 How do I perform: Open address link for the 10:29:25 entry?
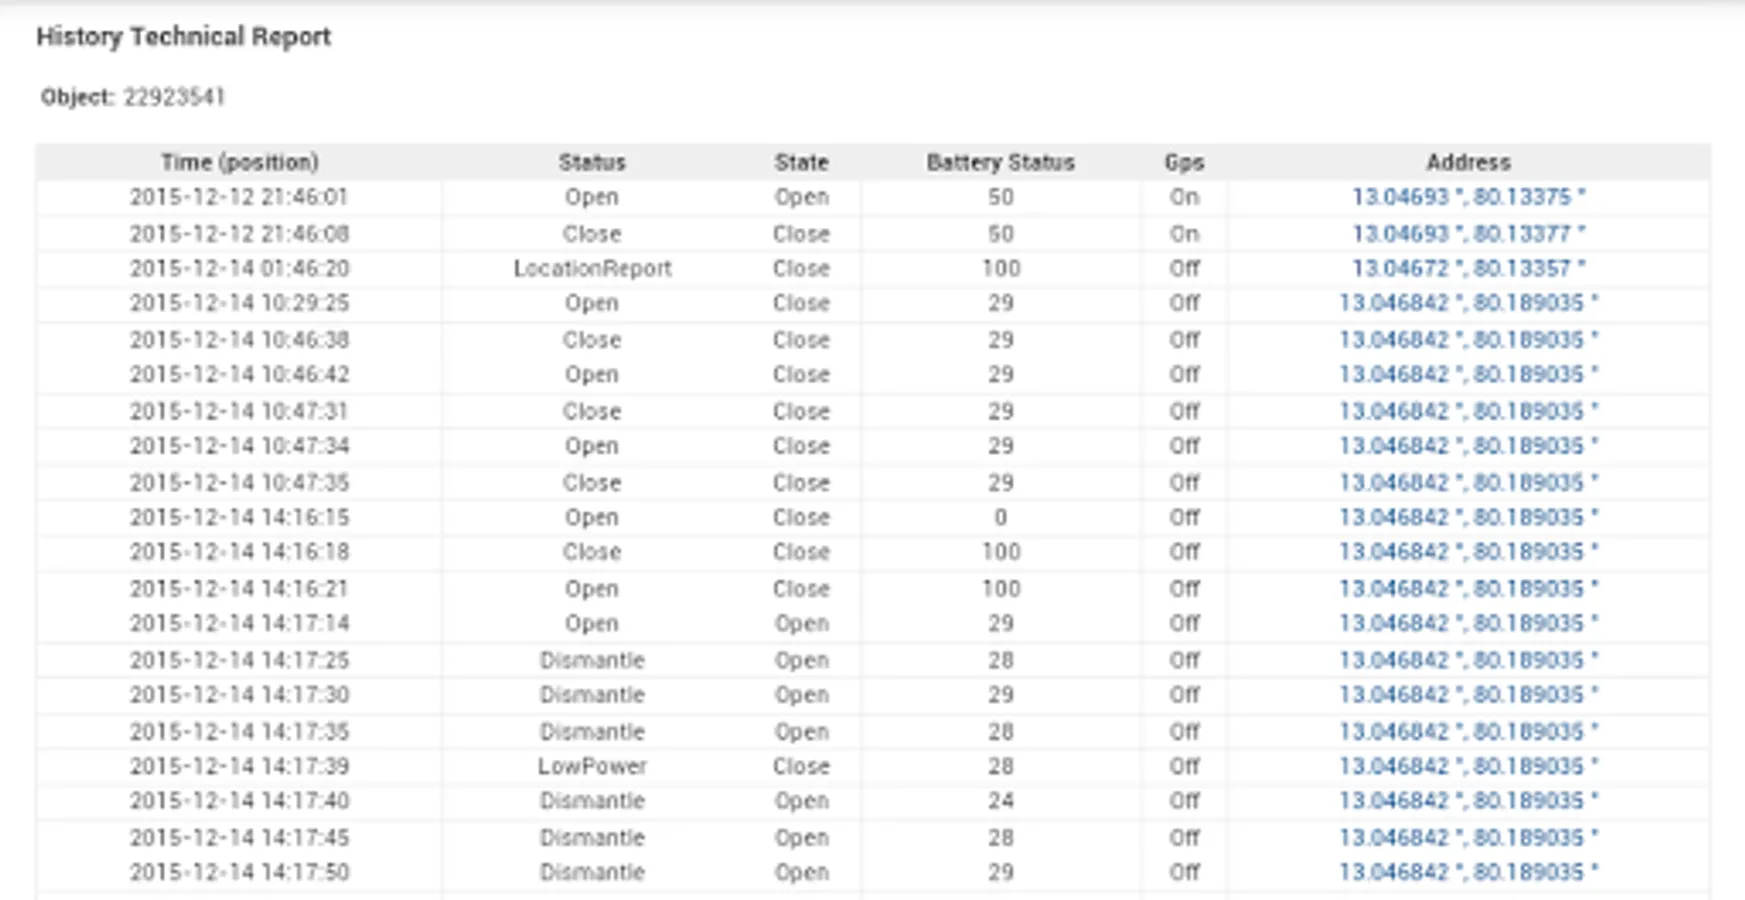click(1467, 303)
